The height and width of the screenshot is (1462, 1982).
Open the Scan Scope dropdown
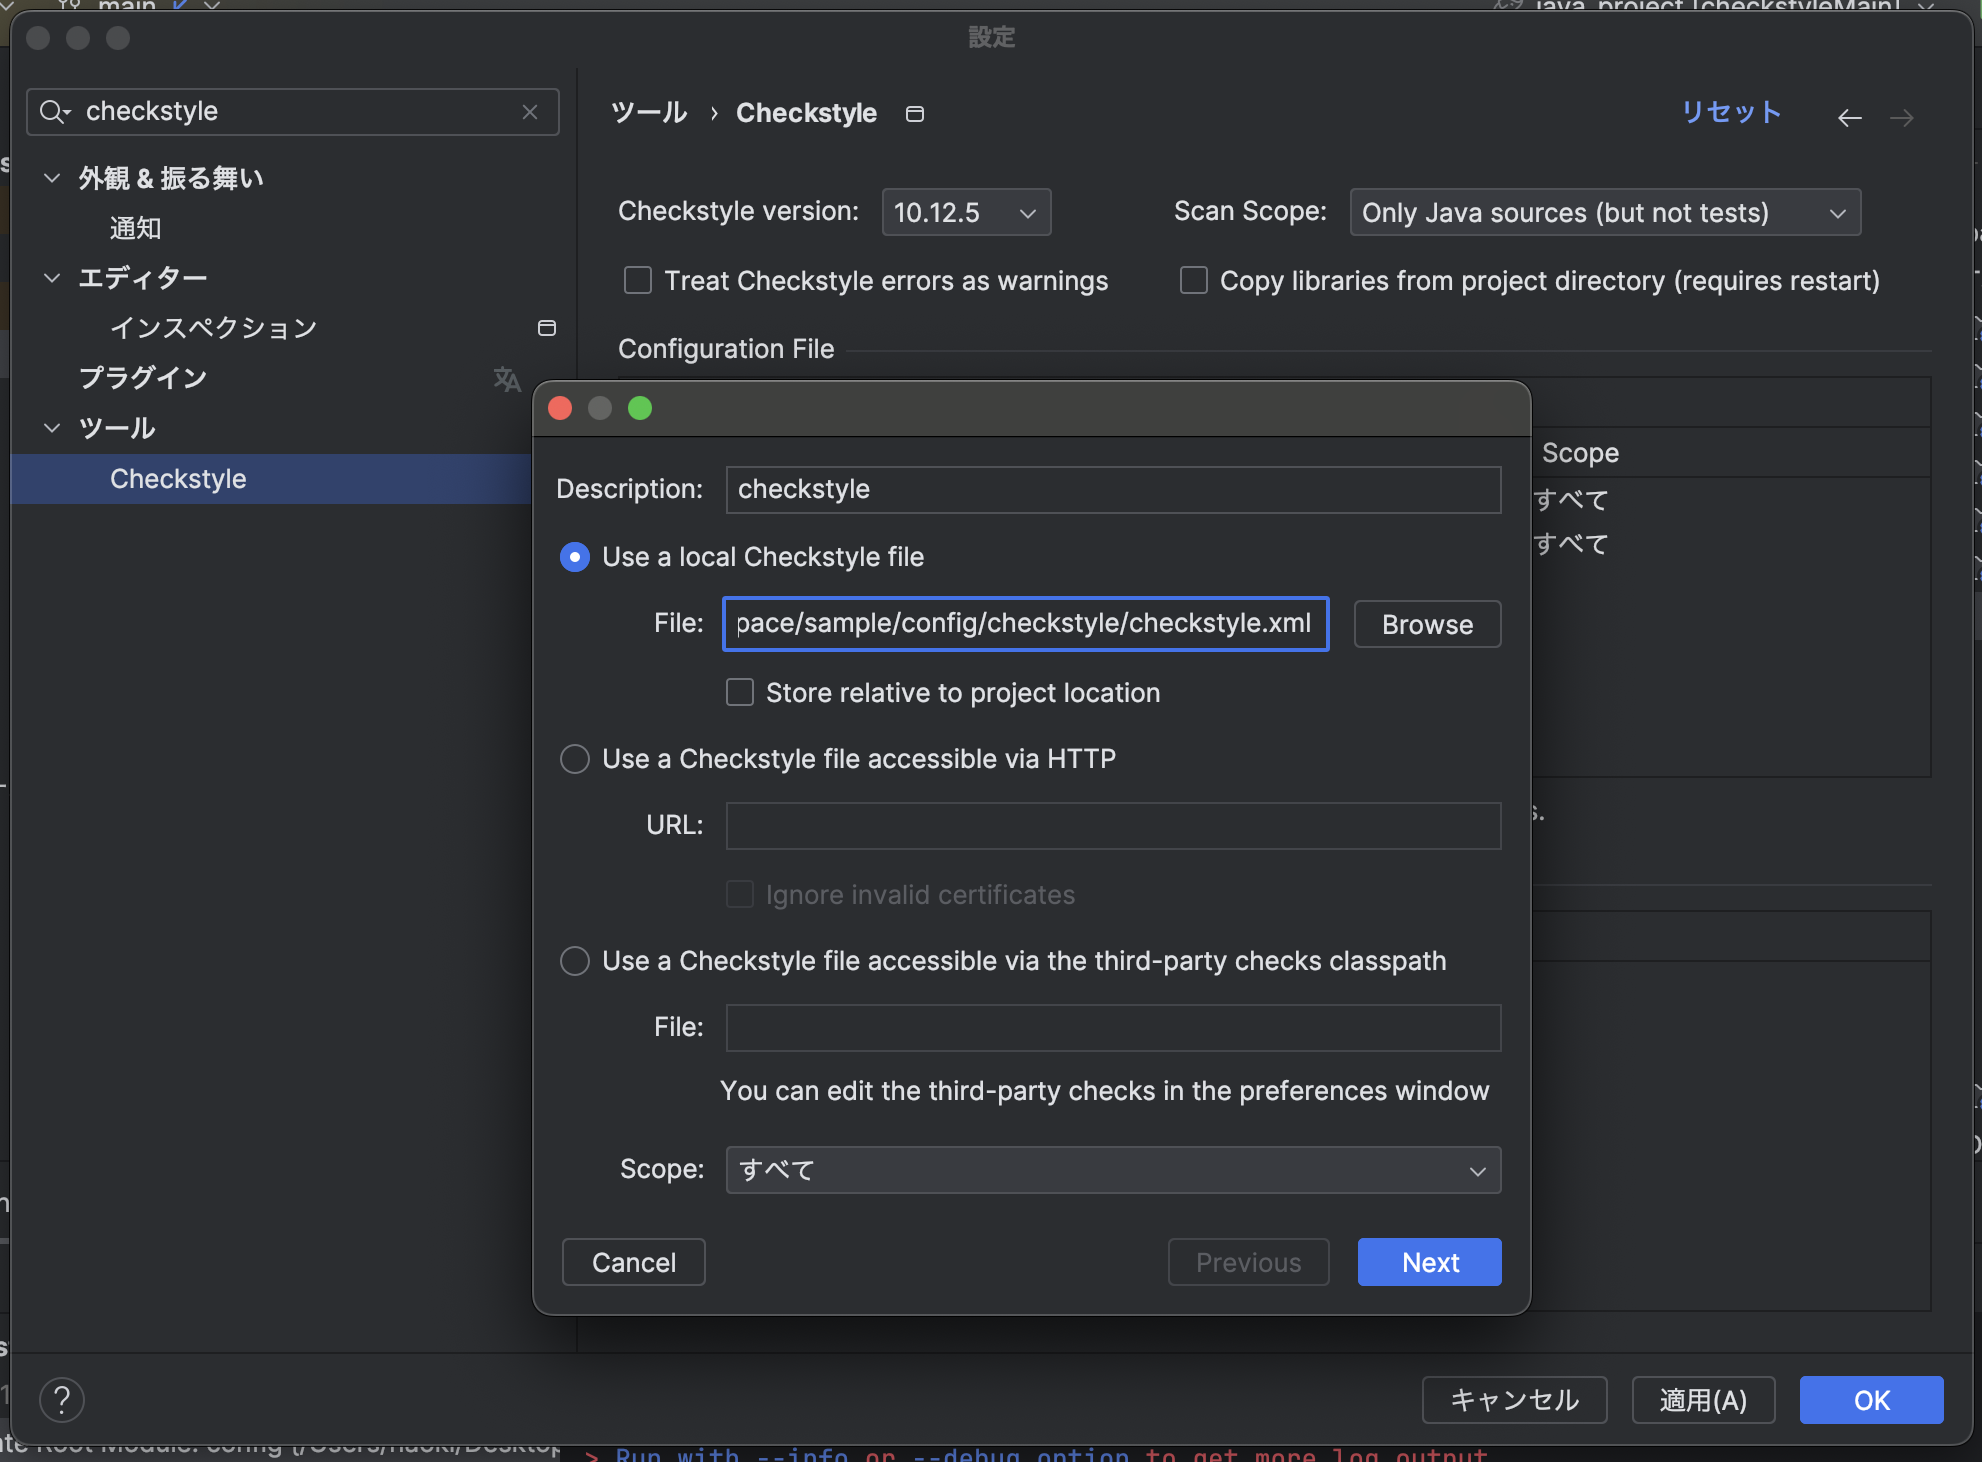coord(1604,213)
